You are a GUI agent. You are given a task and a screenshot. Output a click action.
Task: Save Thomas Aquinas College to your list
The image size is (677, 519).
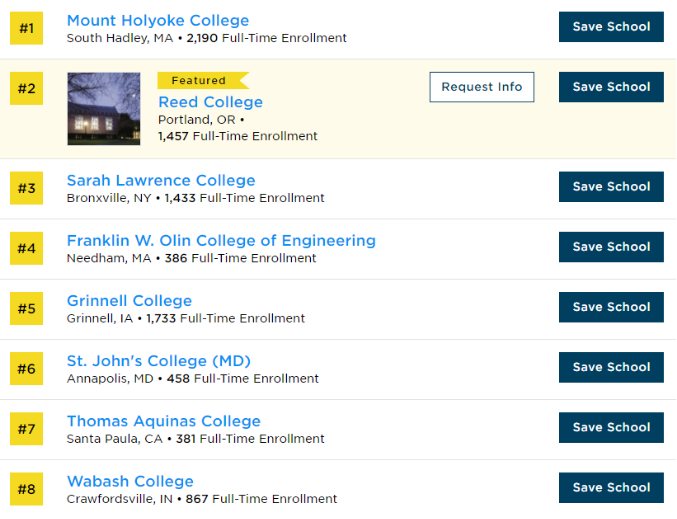[x=611, y=427]
